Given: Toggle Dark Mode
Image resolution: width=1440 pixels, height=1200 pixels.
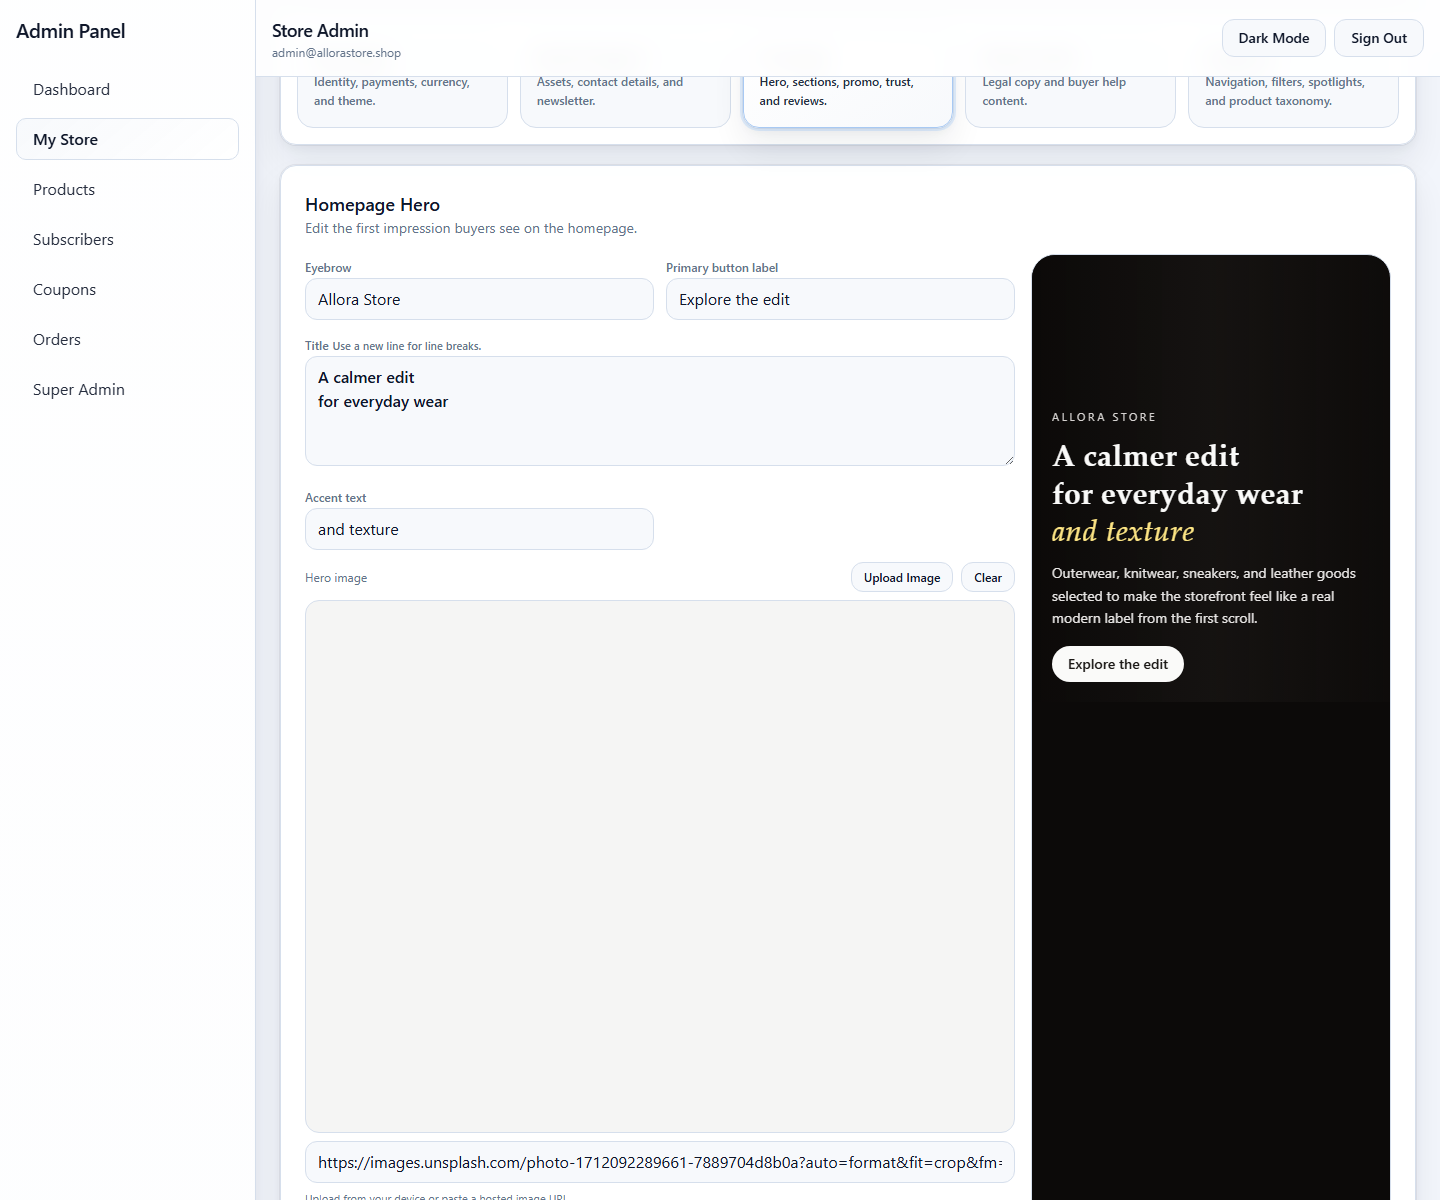Looking at the screenshot, I should 1273,37.
